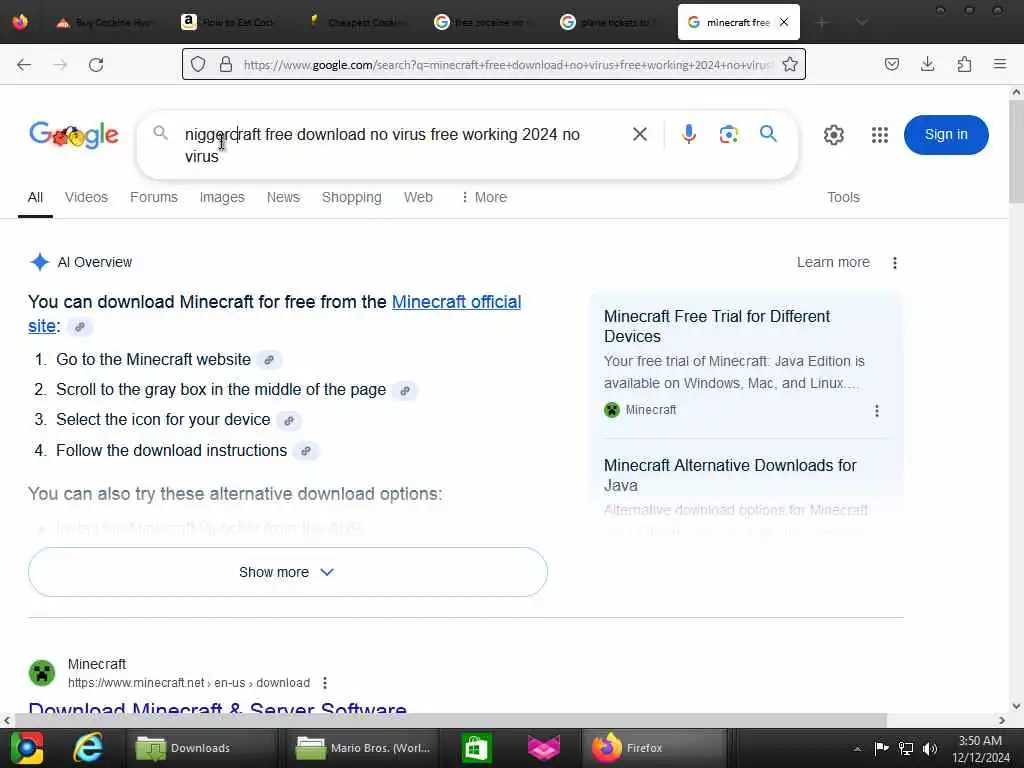Start a voice search with the microphone
Image resolution: width=1024 pixels, height=768 pixels.
coord(688,134)
